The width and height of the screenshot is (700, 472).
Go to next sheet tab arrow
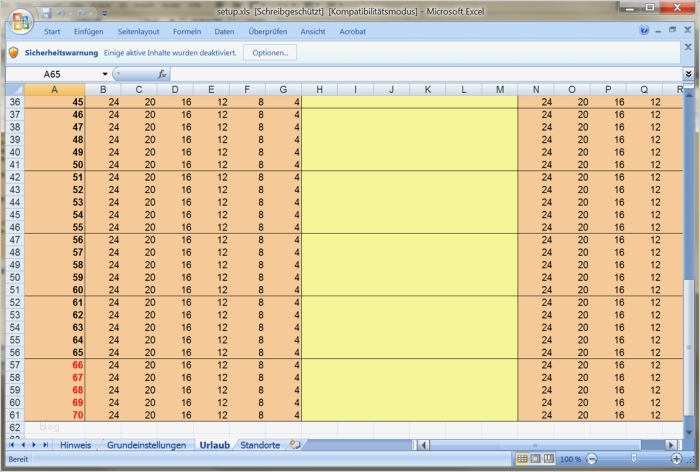(x=34, y=445)
